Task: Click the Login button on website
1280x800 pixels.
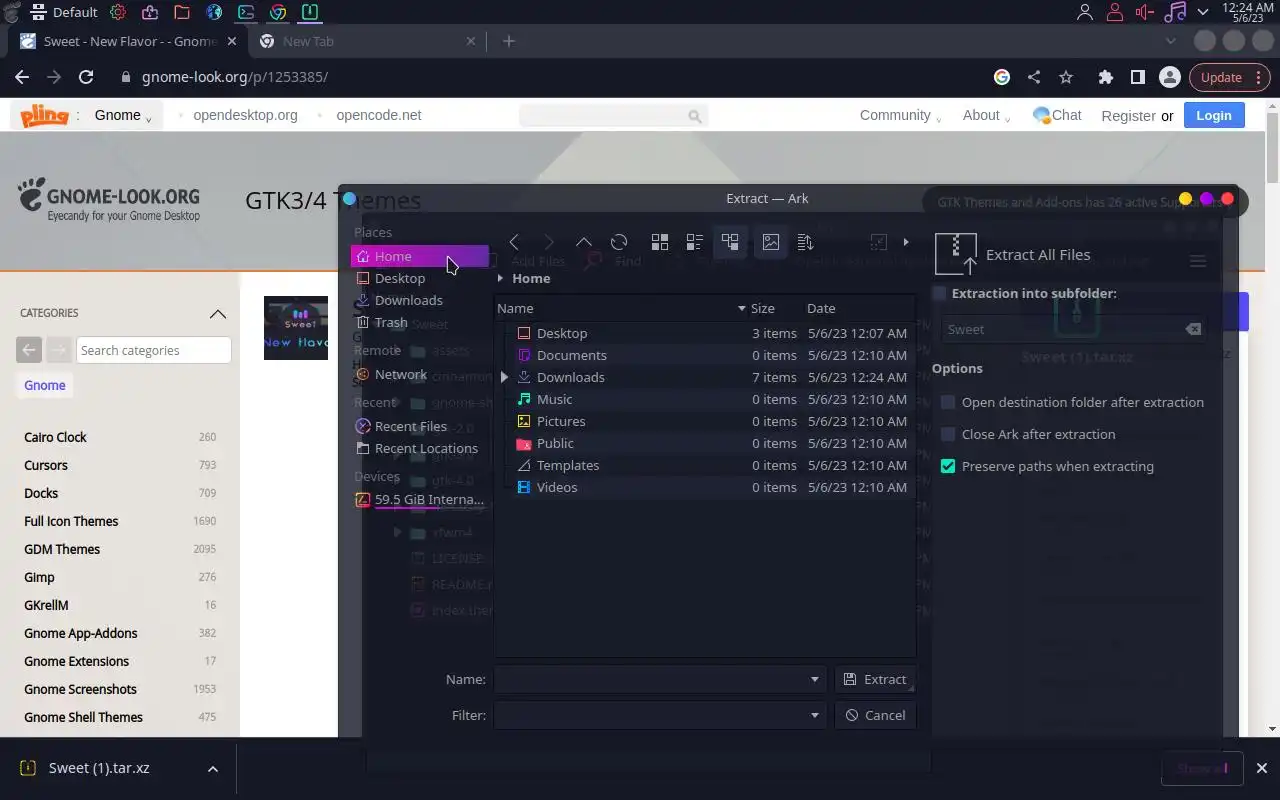Action: click(x=1214, y=115)
